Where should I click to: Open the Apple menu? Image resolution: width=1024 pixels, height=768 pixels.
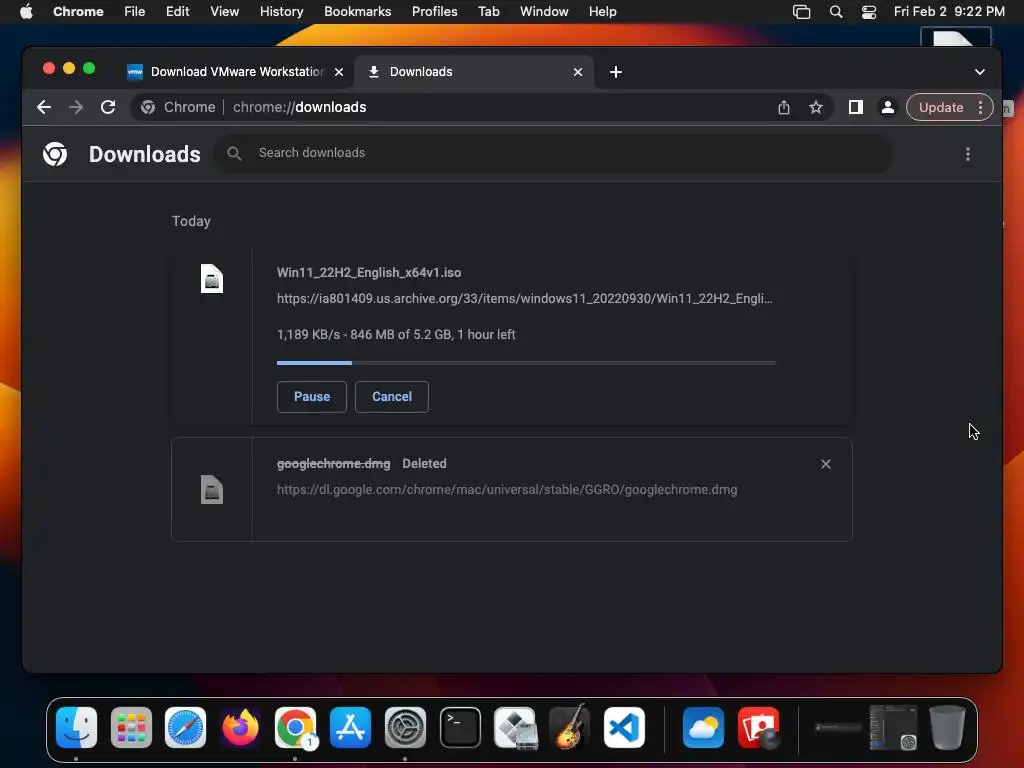click(26, 12)
